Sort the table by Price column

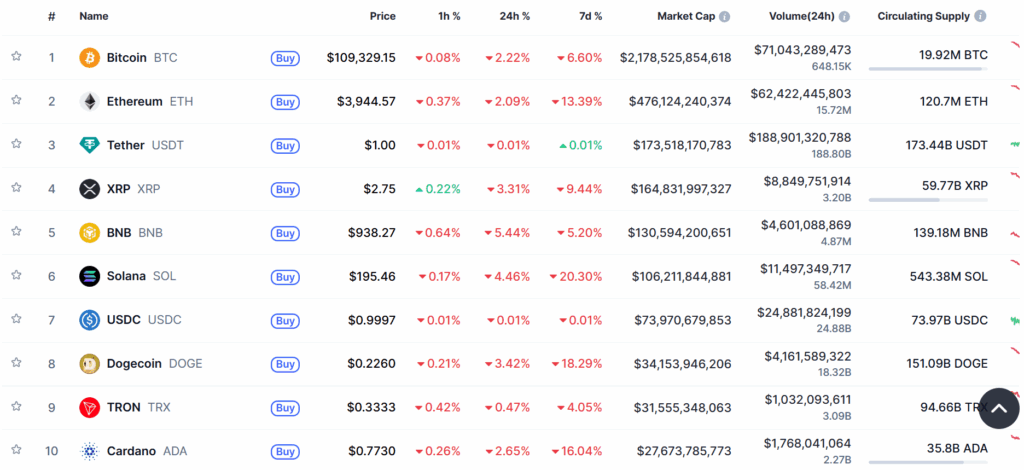pyautogui.click(x=383, y=16)
